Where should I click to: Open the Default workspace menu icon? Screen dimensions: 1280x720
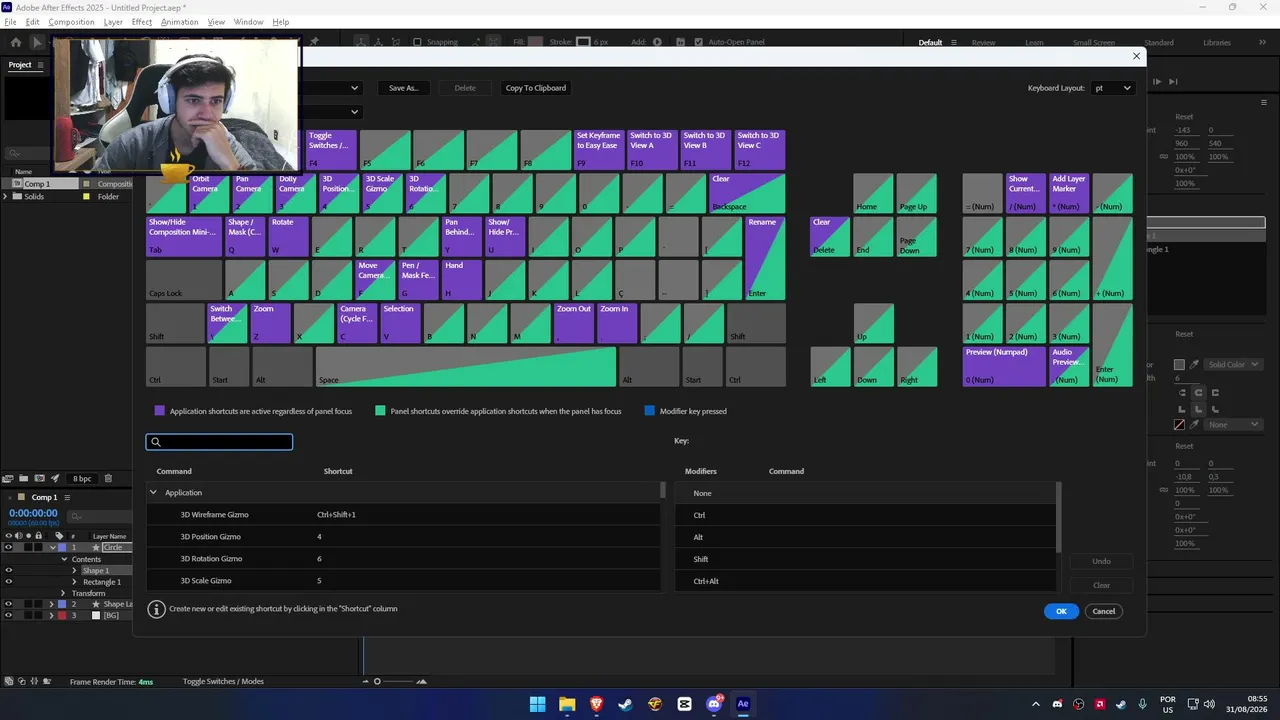click(x=954, y=43)
